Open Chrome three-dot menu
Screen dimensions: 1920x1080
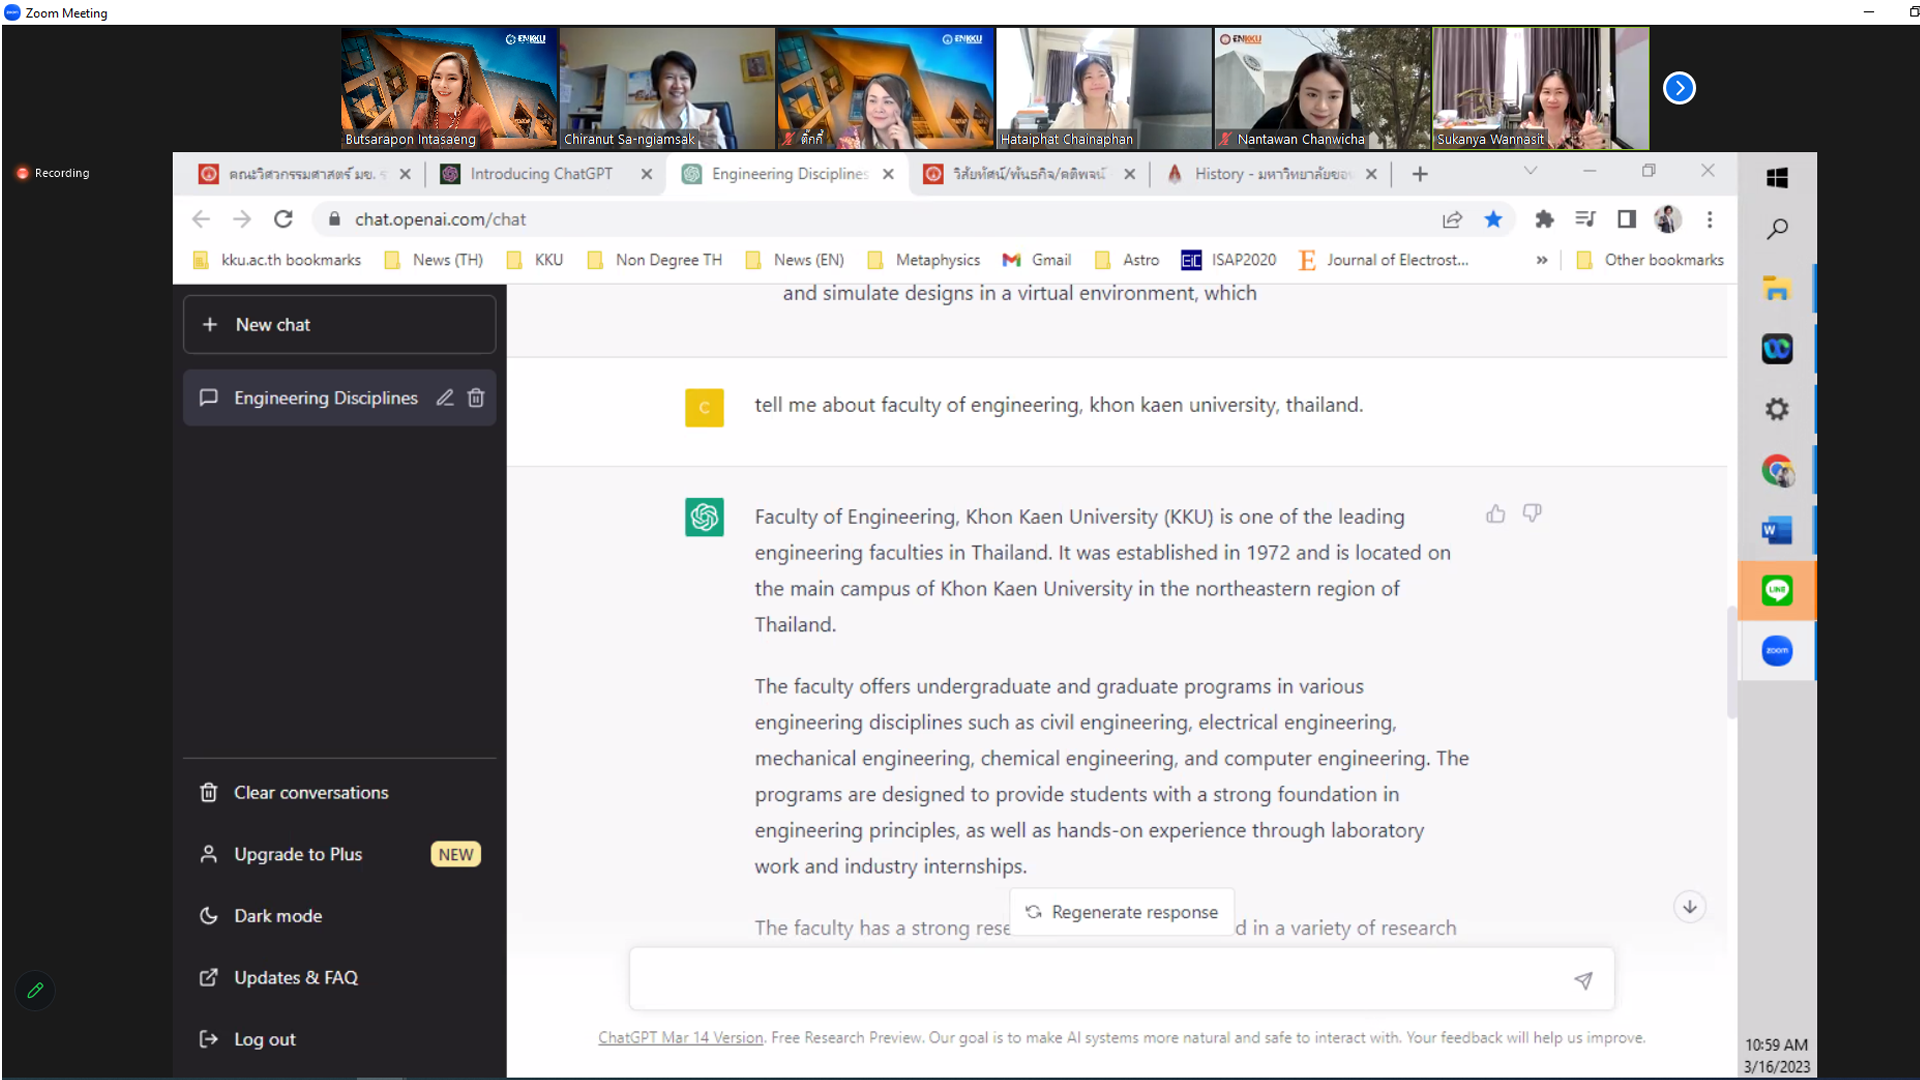point(1710,219)
